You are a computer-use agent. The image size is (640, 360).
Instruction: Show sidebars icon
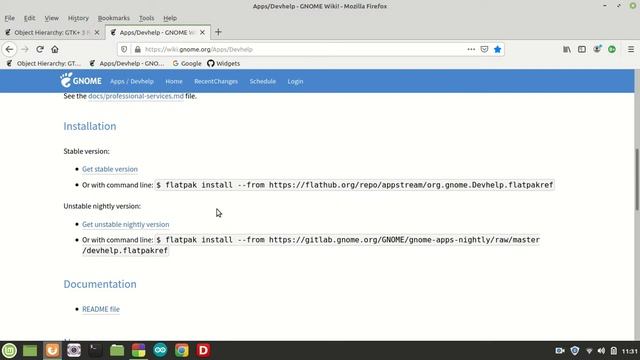[582, 49]
